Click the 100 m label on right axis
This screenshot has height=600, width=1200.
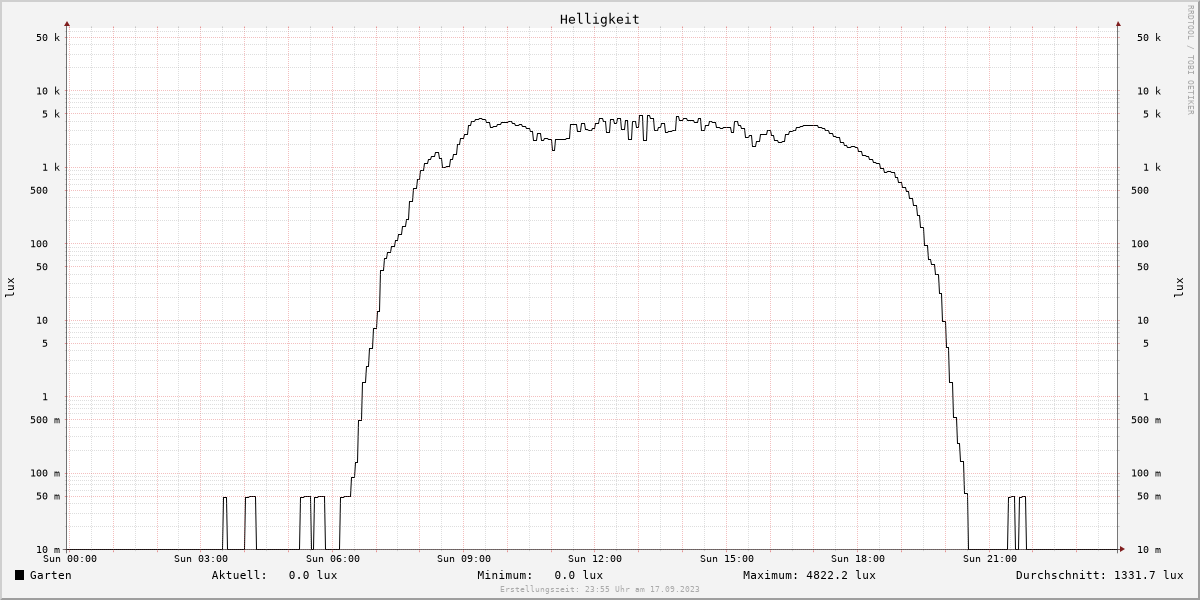(1146, 473)
